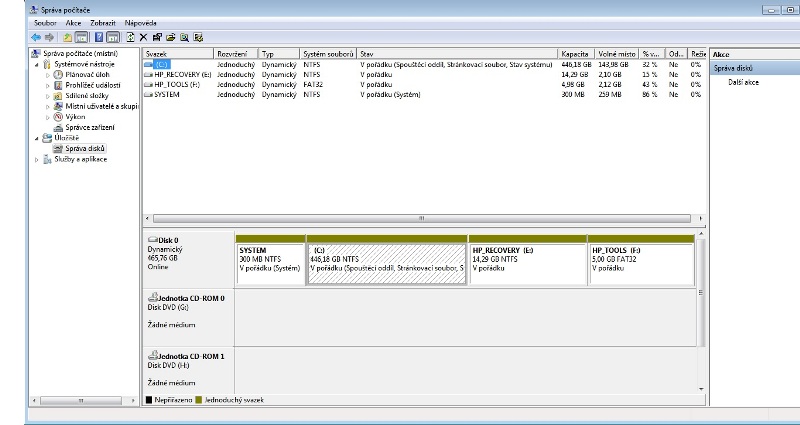800x425 pixels.
Task: Open the Zobrazit menu
Action: point(103,23)
